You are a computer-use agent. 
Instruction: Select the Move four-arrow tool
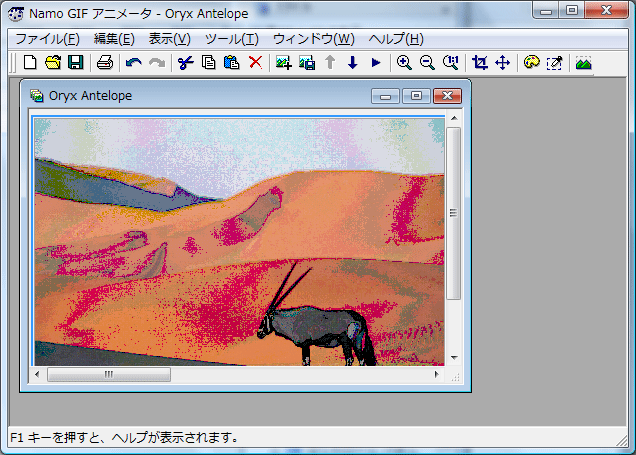pyautogui.click(x=503, y=63)
